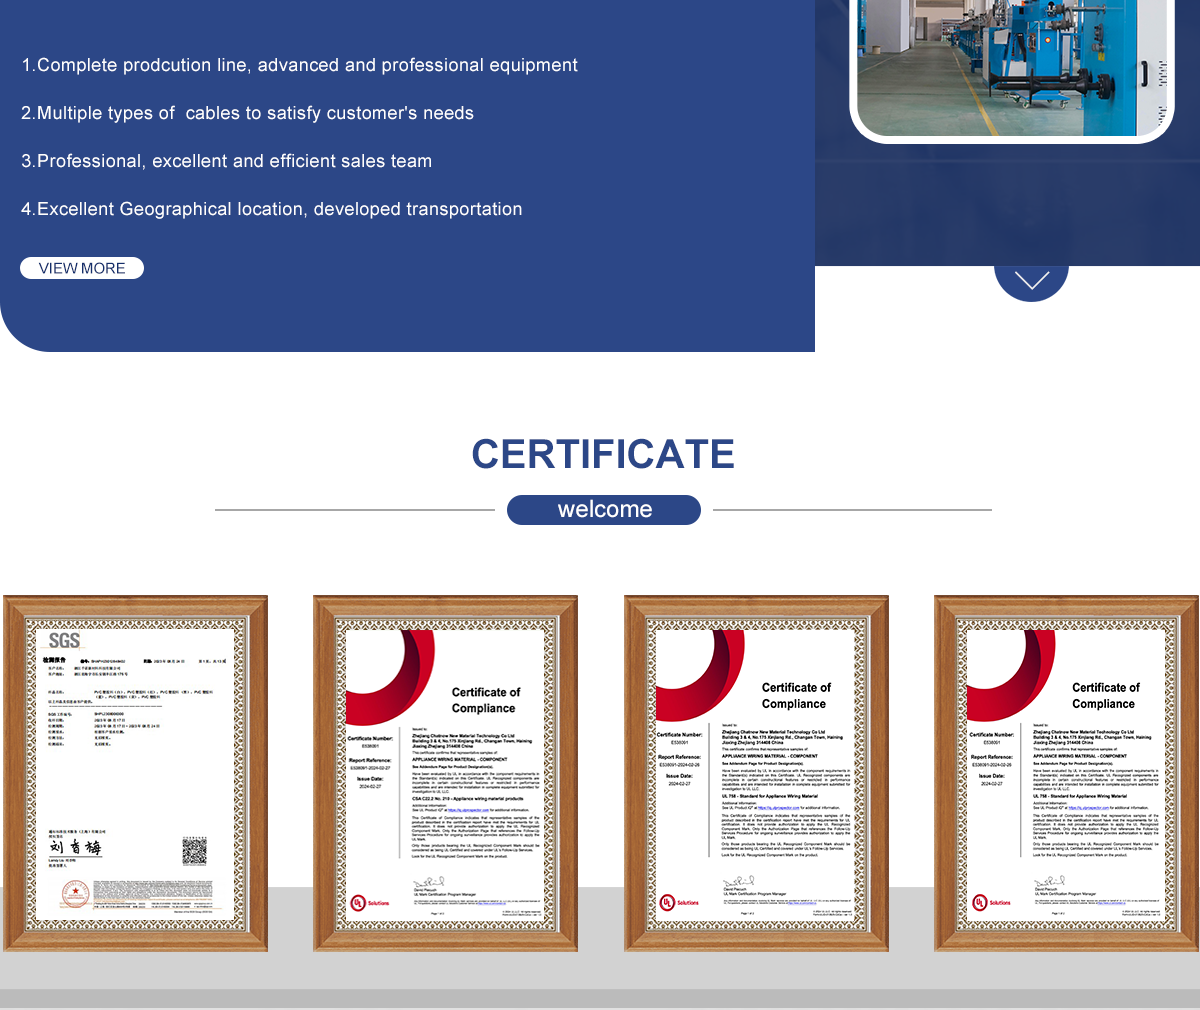Click the QR code on SGS certificate
Viewport: 1200px width, 1010px height.
point(194,852)
